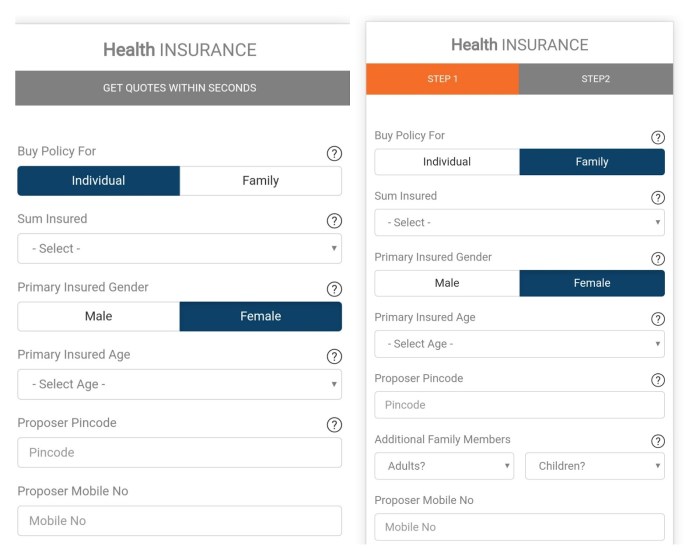700x560 pixels.
Task: Click help icon beside left Buy Policy For
Action: coord(334,153)
